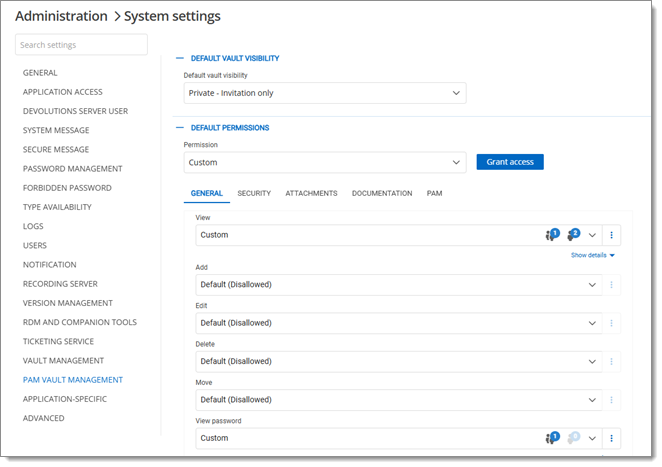Click the Show details link
The image size is (662, 467).
[x=592, y=255]
